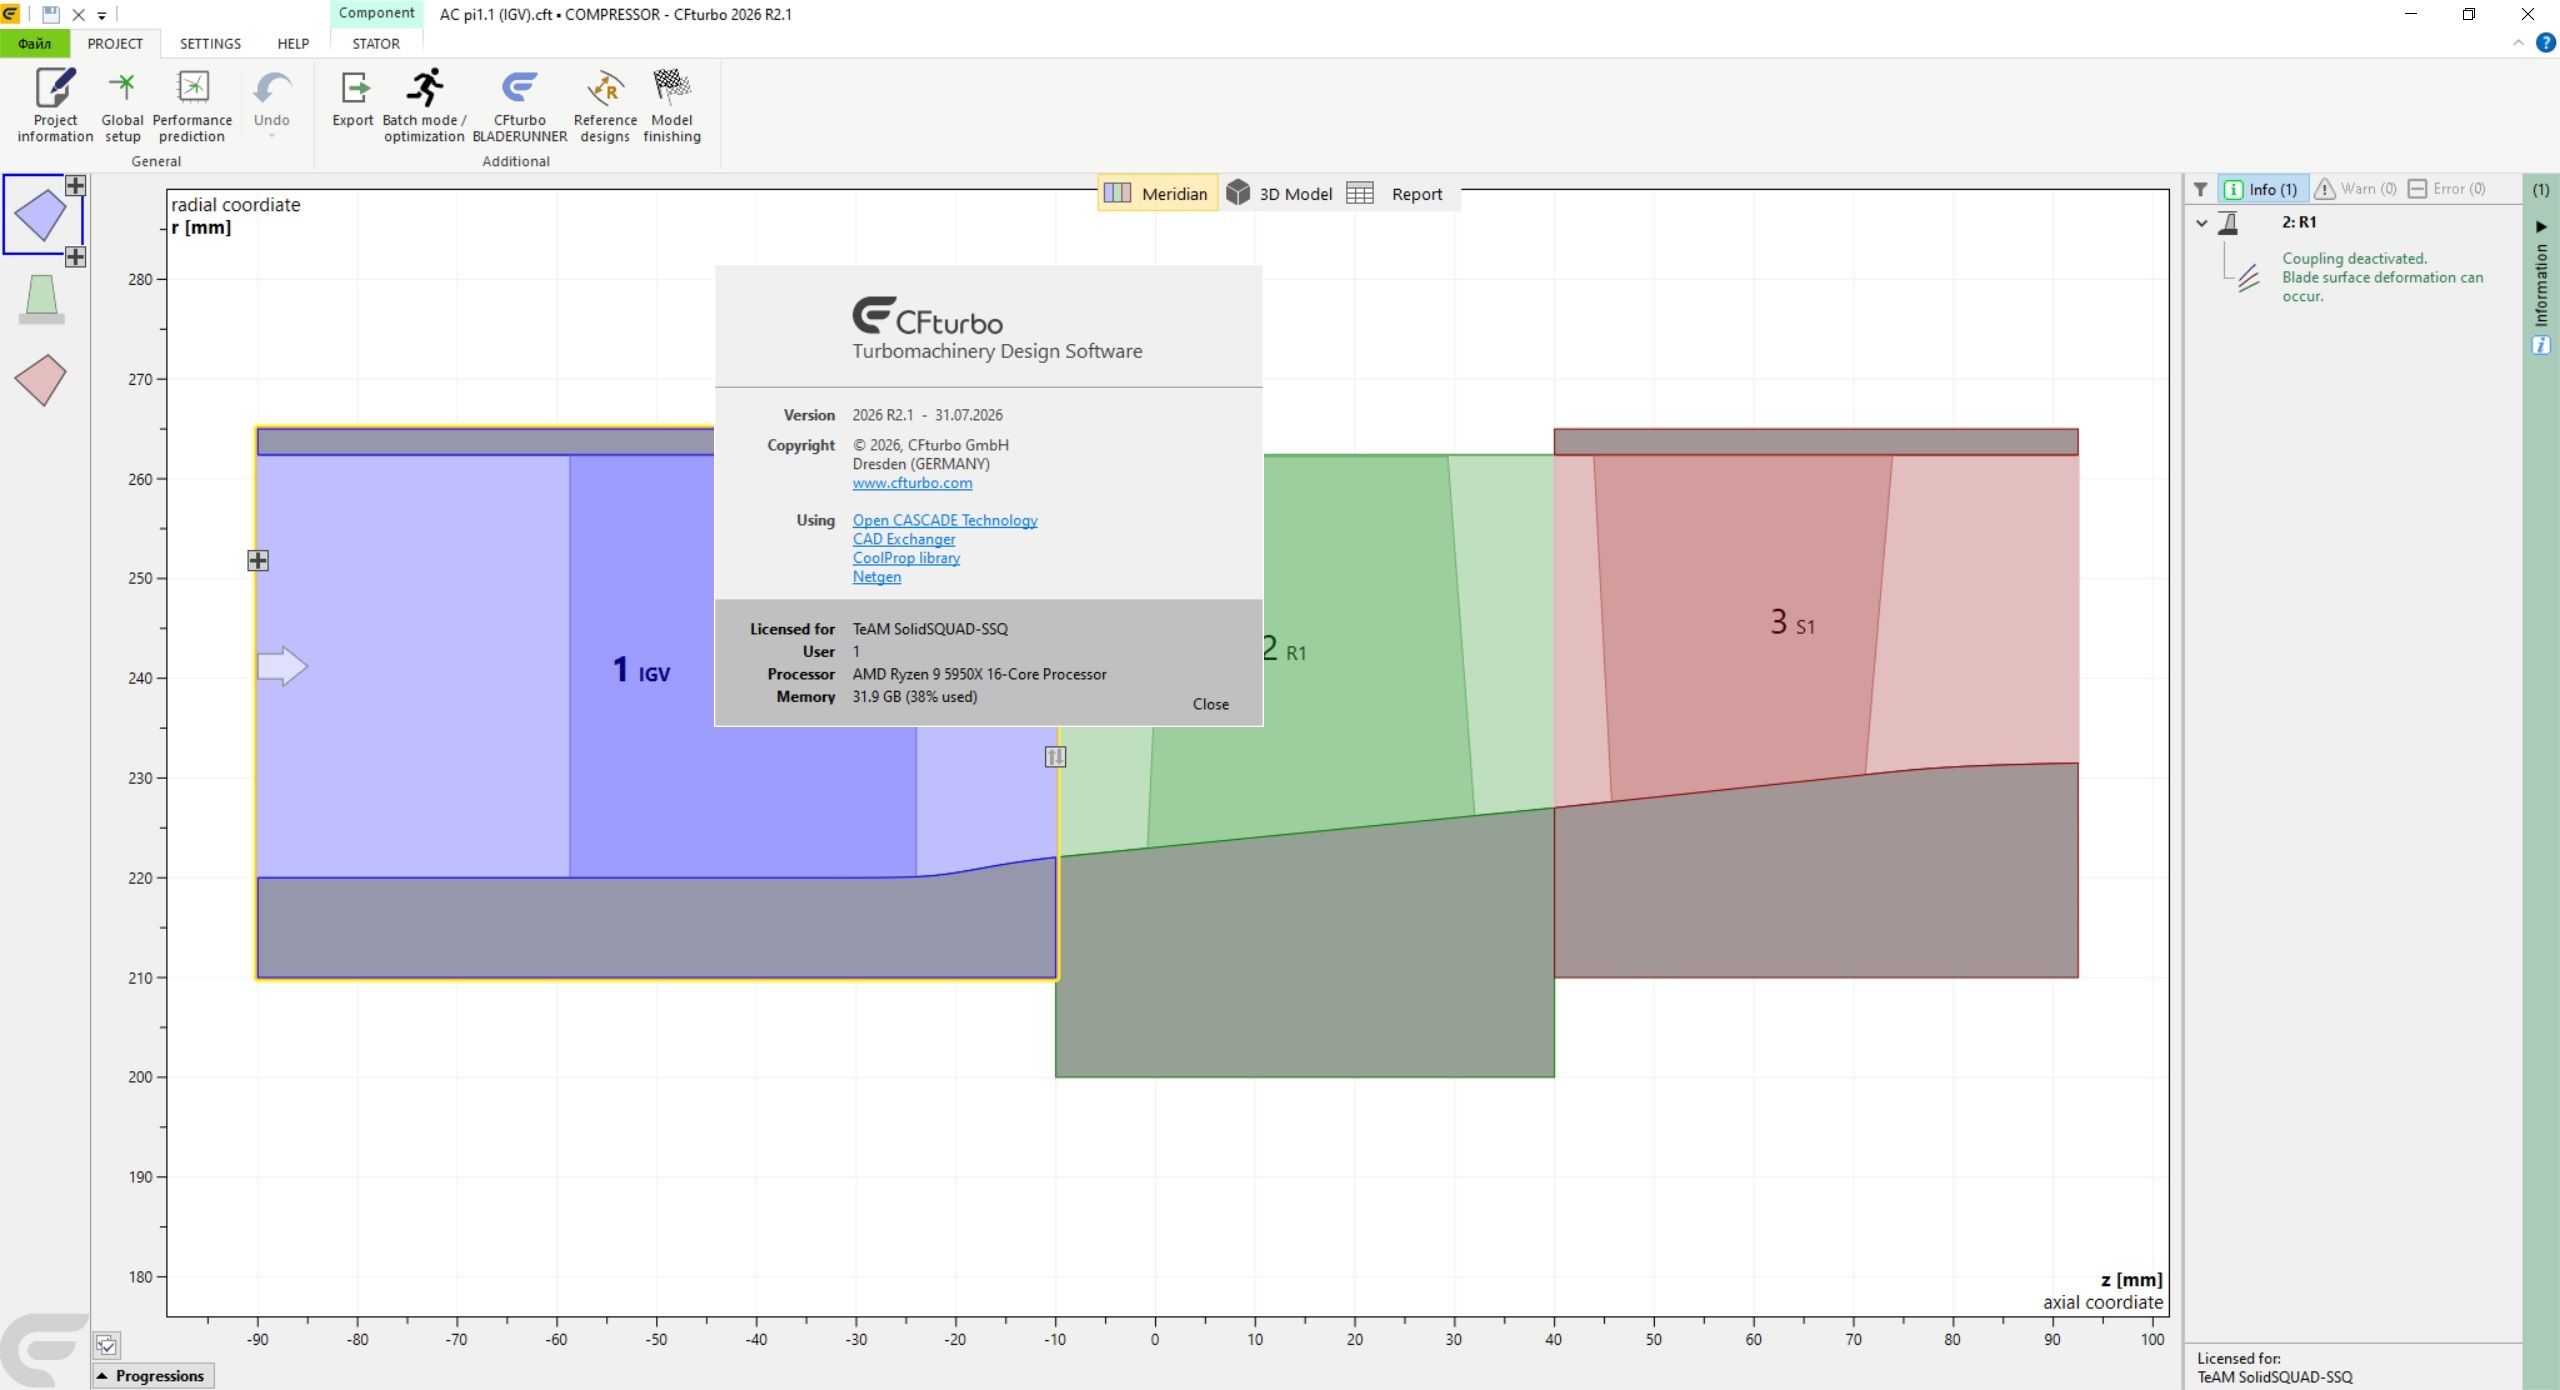Open the Undo history dropdown arrow
Viewport: 2560px width, 1390px height.
point(271,136)
